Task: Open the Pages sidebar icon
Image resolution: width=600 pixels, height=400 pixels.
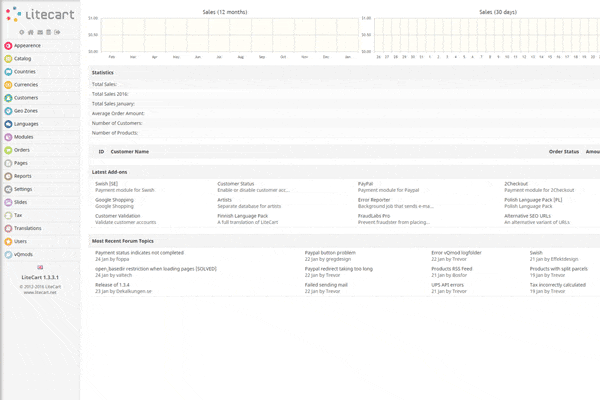Action: click(x=8, y=163)
